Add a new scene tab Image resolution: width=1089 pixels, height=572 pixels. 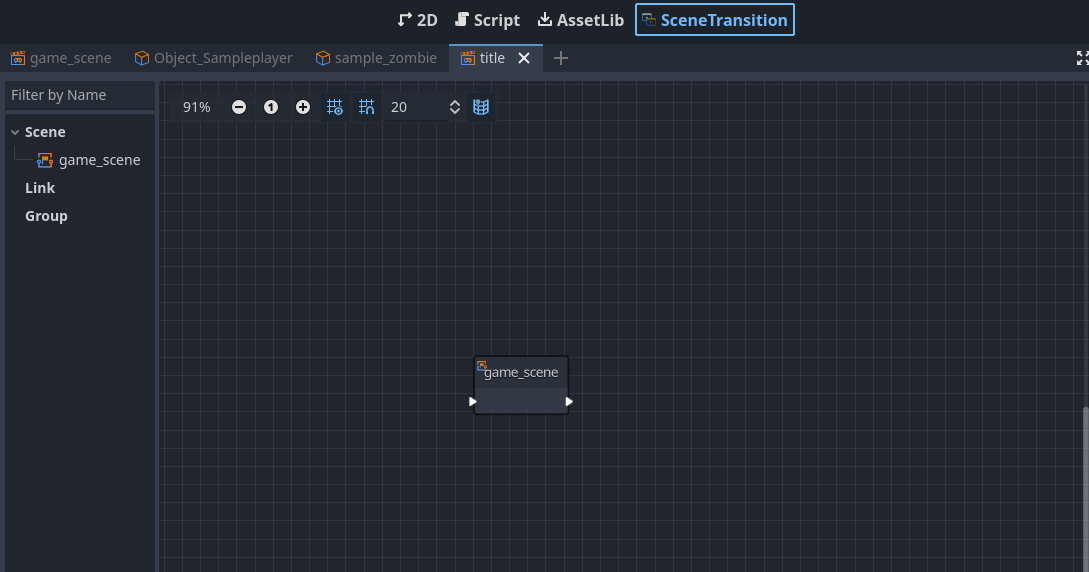[561, 58]
